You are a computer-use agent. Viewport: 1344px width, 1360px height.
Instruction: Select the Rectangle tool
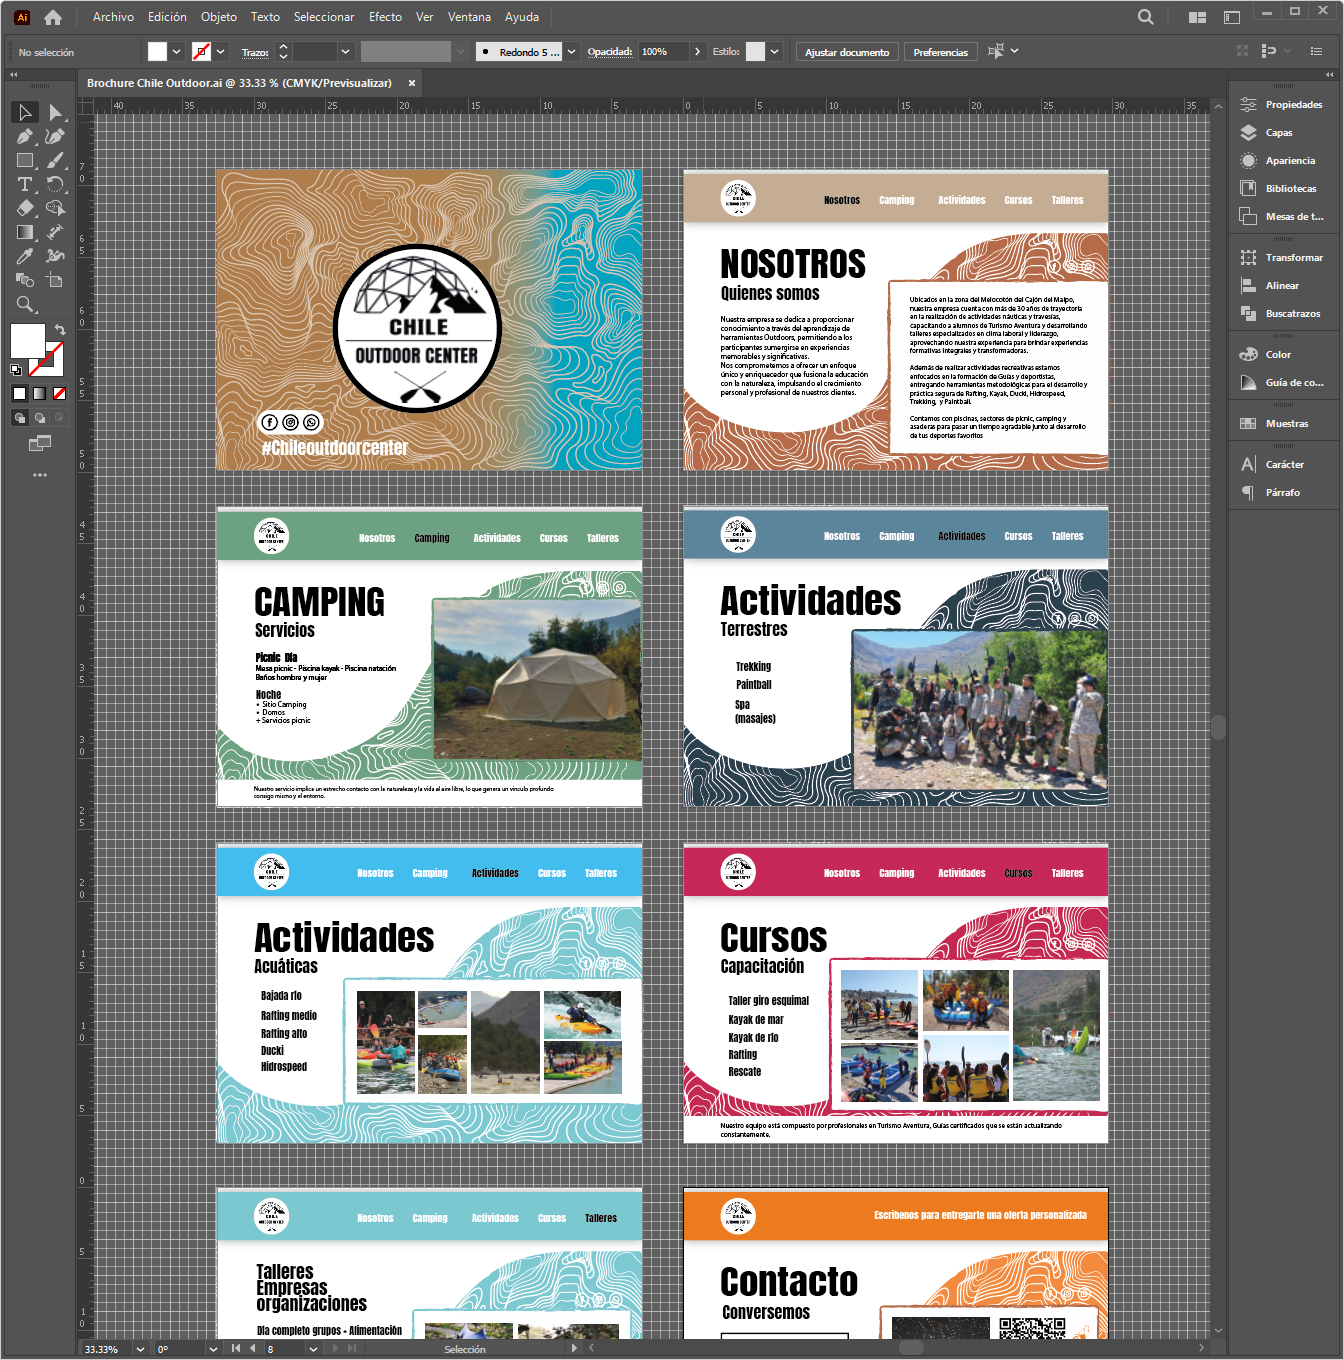click(25, 160)
